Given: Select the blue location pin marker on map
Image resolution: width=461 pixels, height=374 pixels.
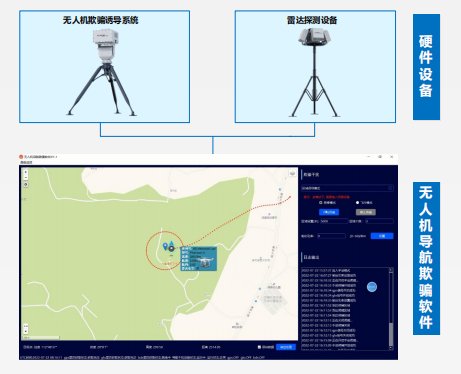Looking at the screenshot, I should coord(165,246).
